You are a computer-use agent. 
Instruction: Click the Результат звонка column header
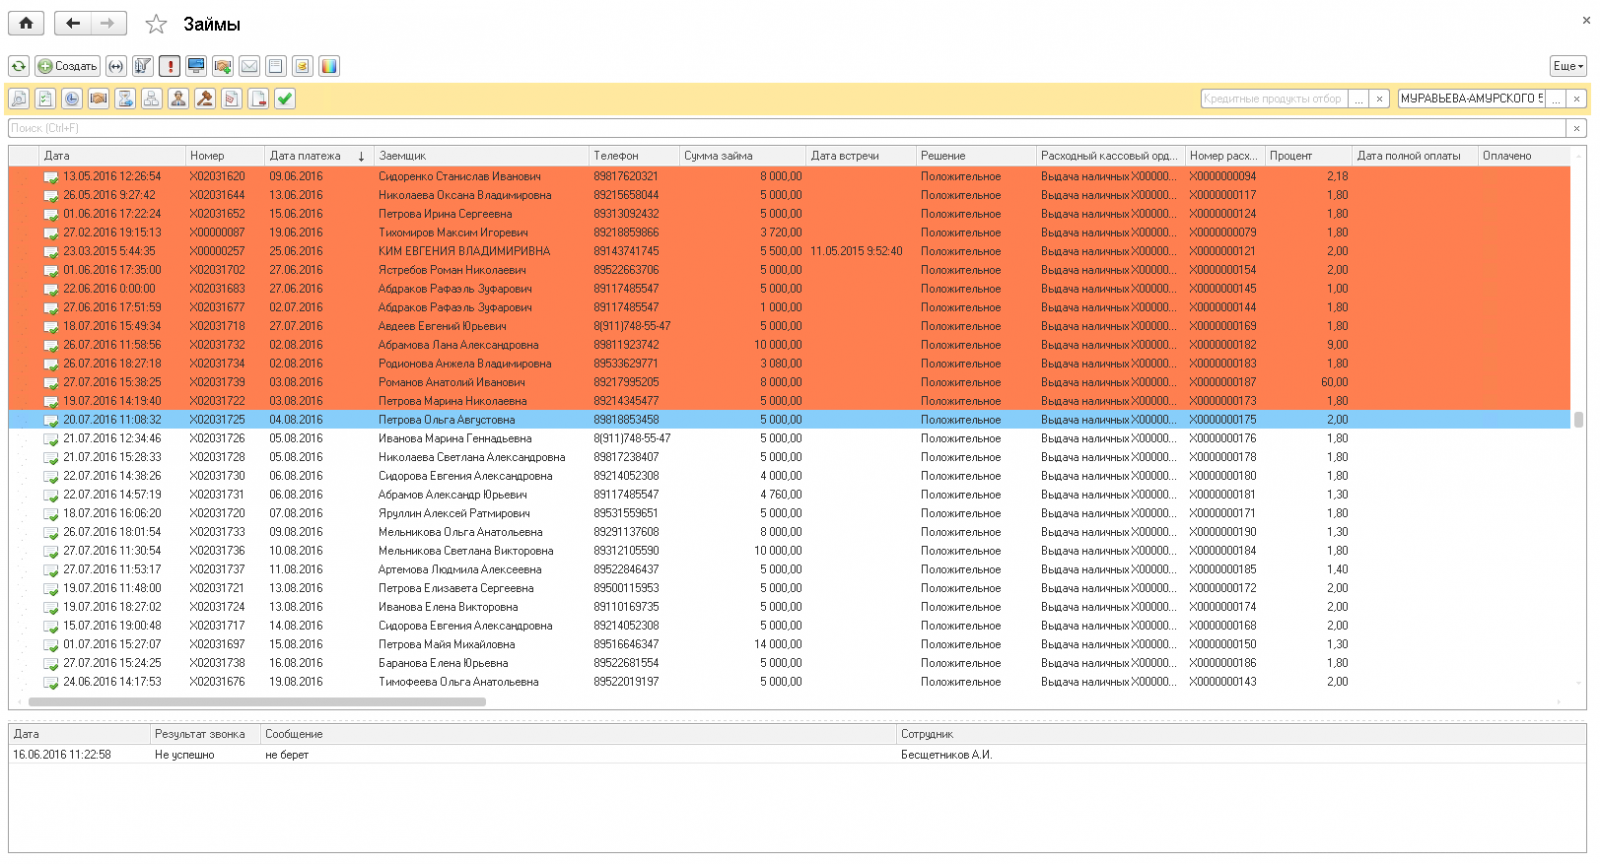pyautogui.click(x=205, y=734)
